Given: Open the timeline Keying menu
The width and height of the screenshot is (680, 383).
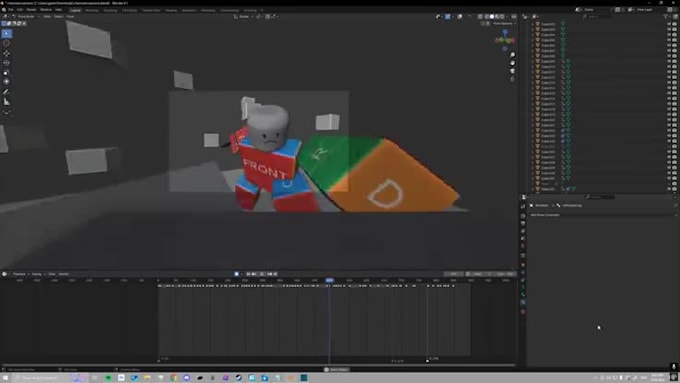Looking at the screenshot, I should click(x=37, y=274).
